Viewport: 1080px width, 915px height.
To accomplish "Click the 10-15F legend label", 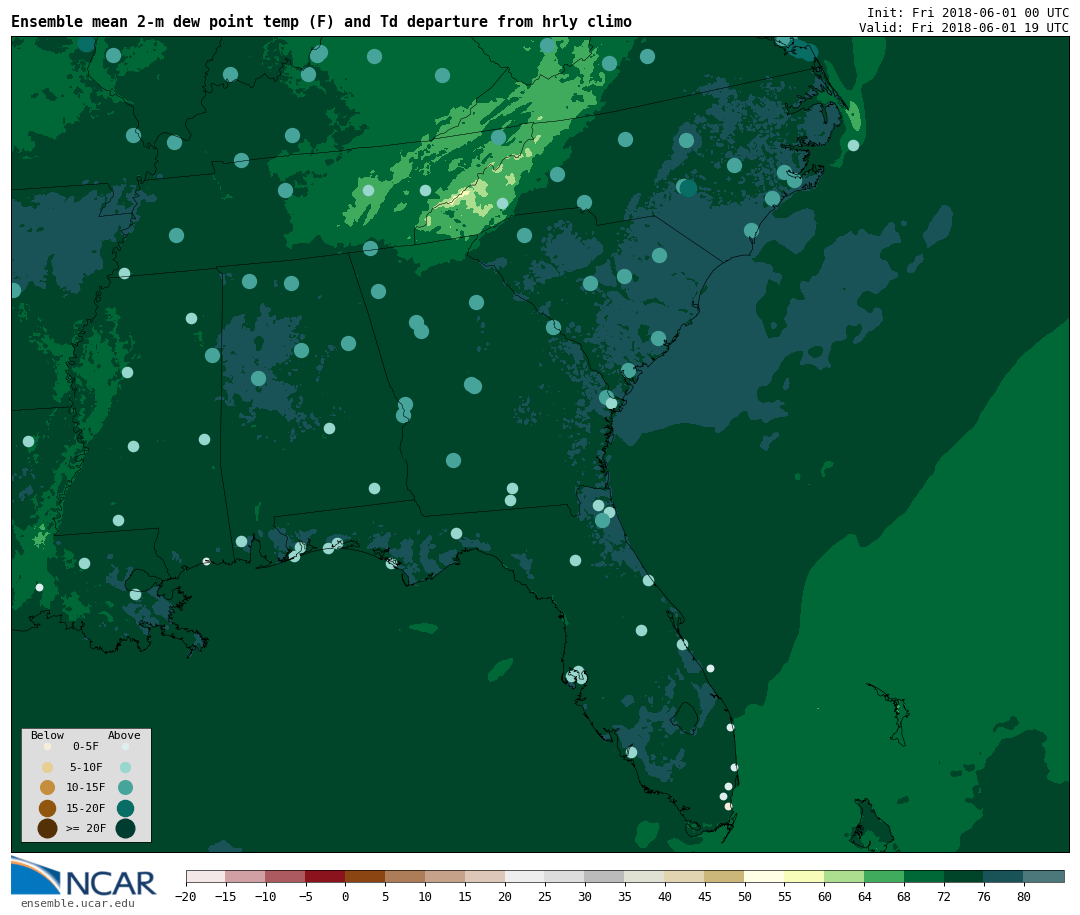I will (x=85, y=787).
